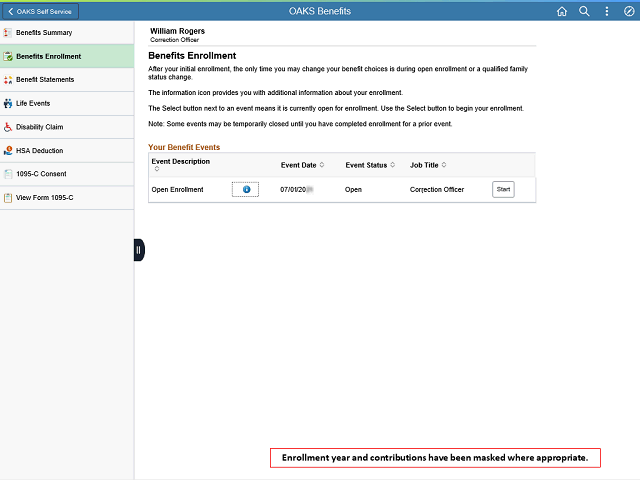Go back to OAKS Self Service
The height and width of the screenshot is (480, 640).
pos(40,11)
